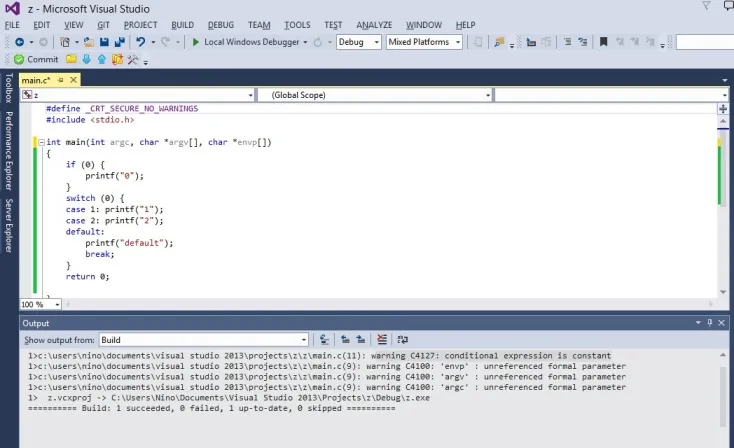The image size is (734, 448).
Task: Click the Quick Launch search field
Action: (x=705, y=42)
